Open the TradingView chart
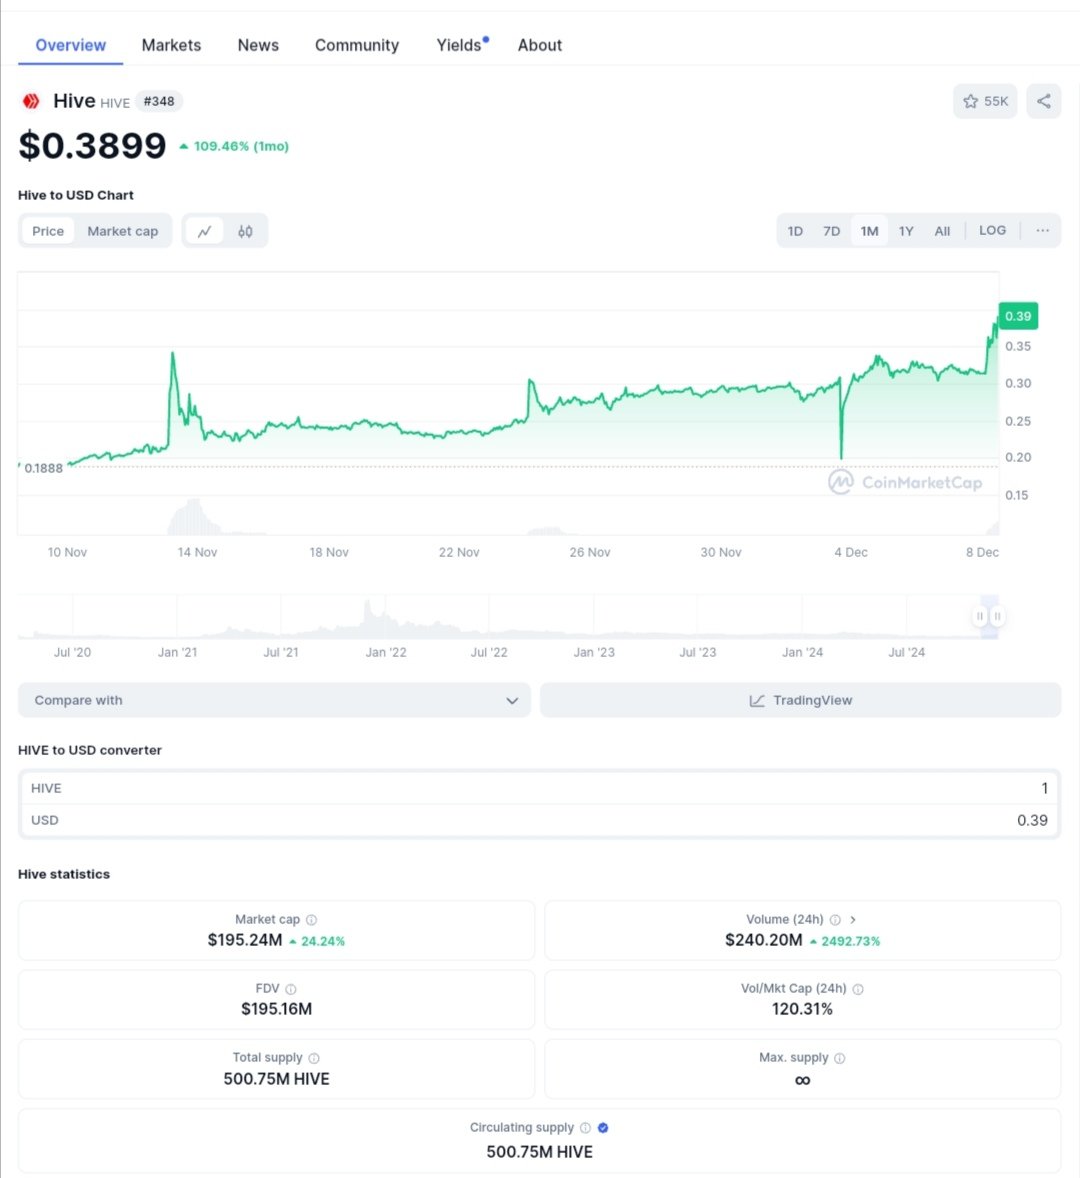This screenshot has width=1080, height=1178. coord(800,700)
